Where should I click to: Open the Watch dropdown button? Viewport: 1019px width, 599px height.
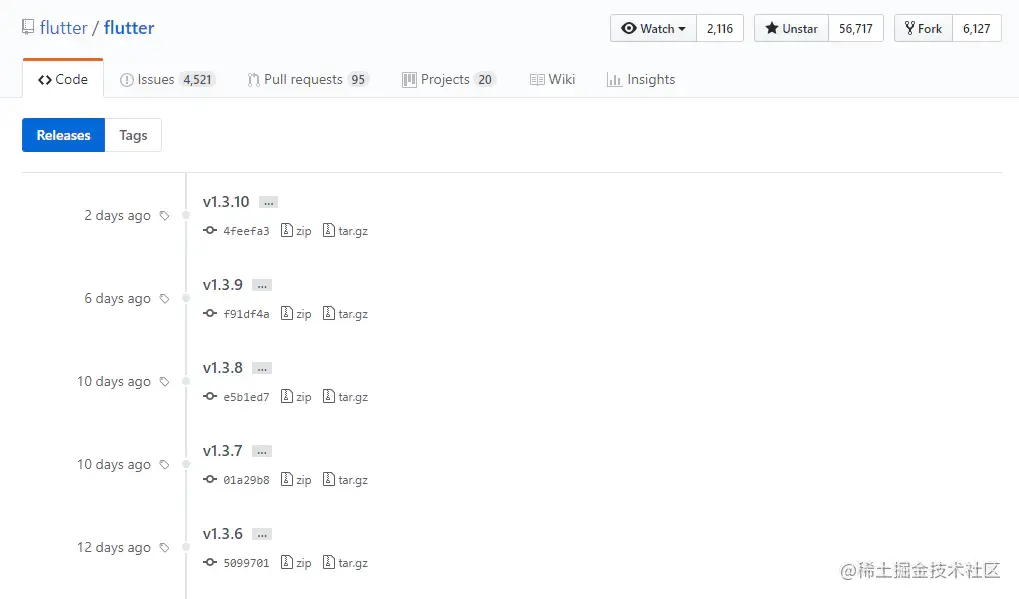(x=653, y=29)
